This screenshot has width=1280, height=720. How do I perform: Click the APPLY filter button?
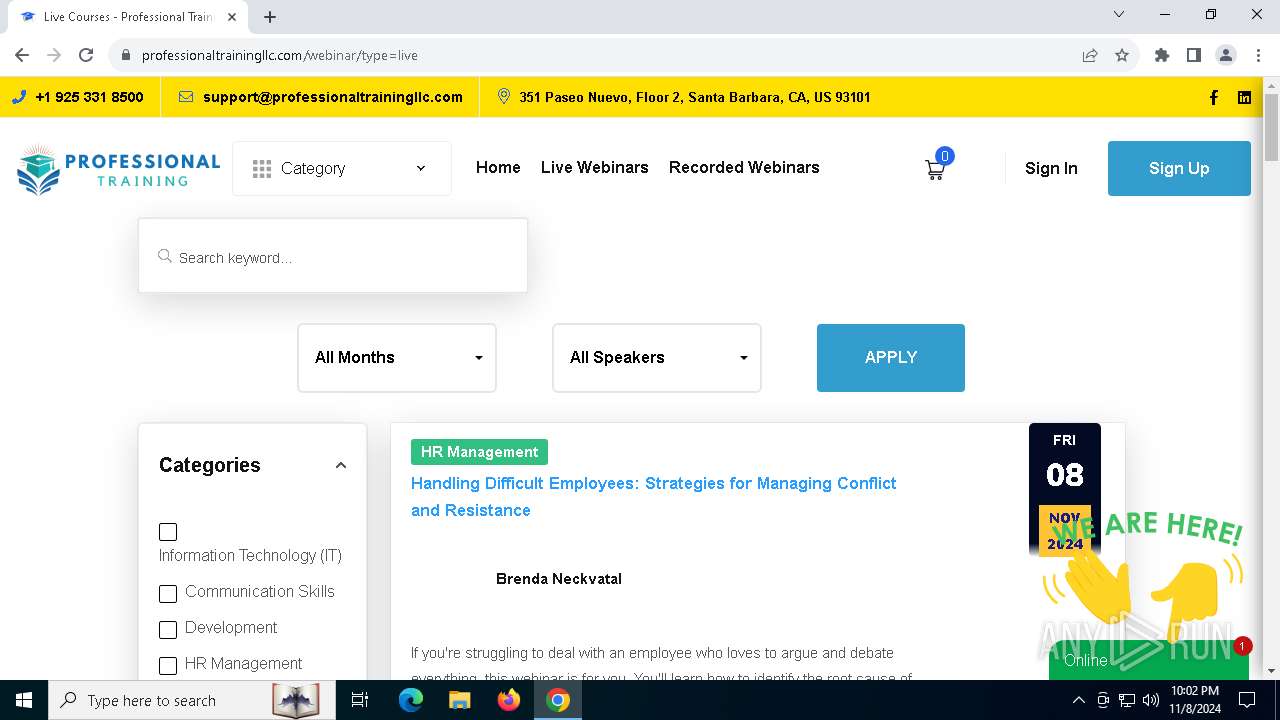[x=891, y=358]
